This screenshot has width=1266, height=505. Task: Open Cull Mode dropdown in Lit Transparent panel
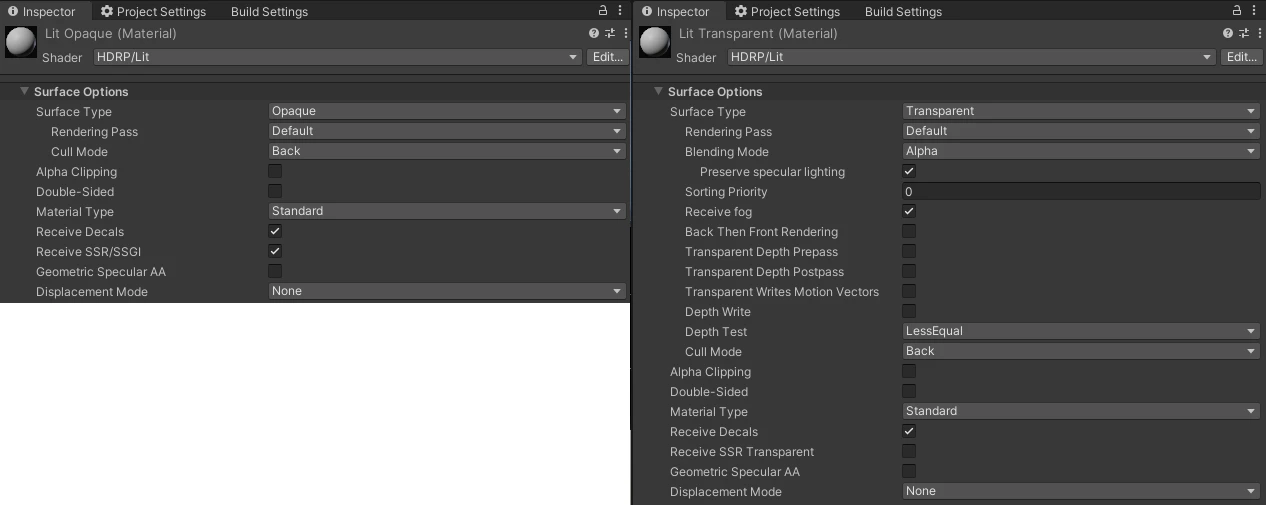[x=1081, y=351]
